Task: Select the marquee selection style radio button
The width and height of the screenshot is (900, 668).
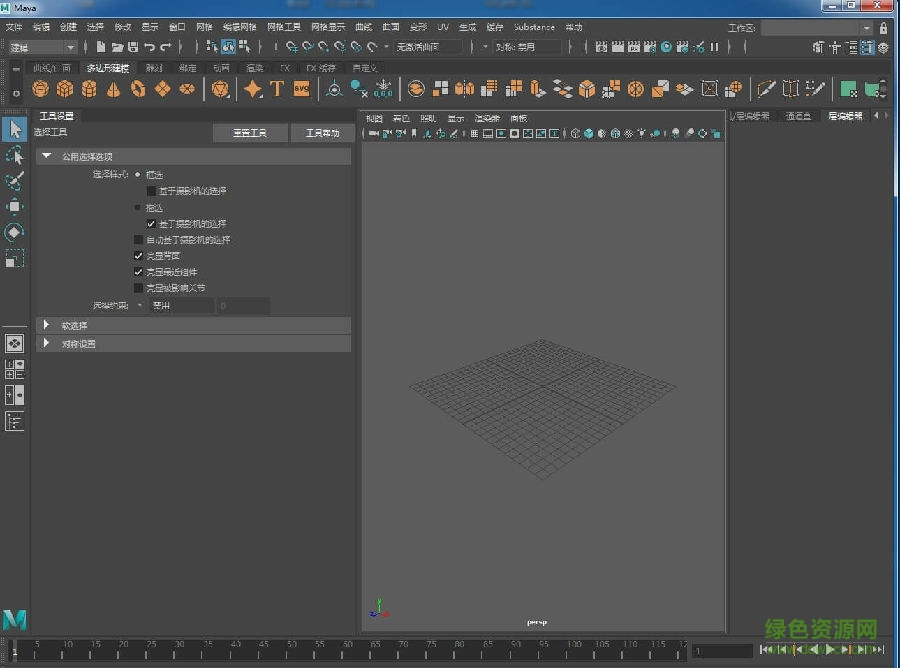Action: click(x=137, y=173)
